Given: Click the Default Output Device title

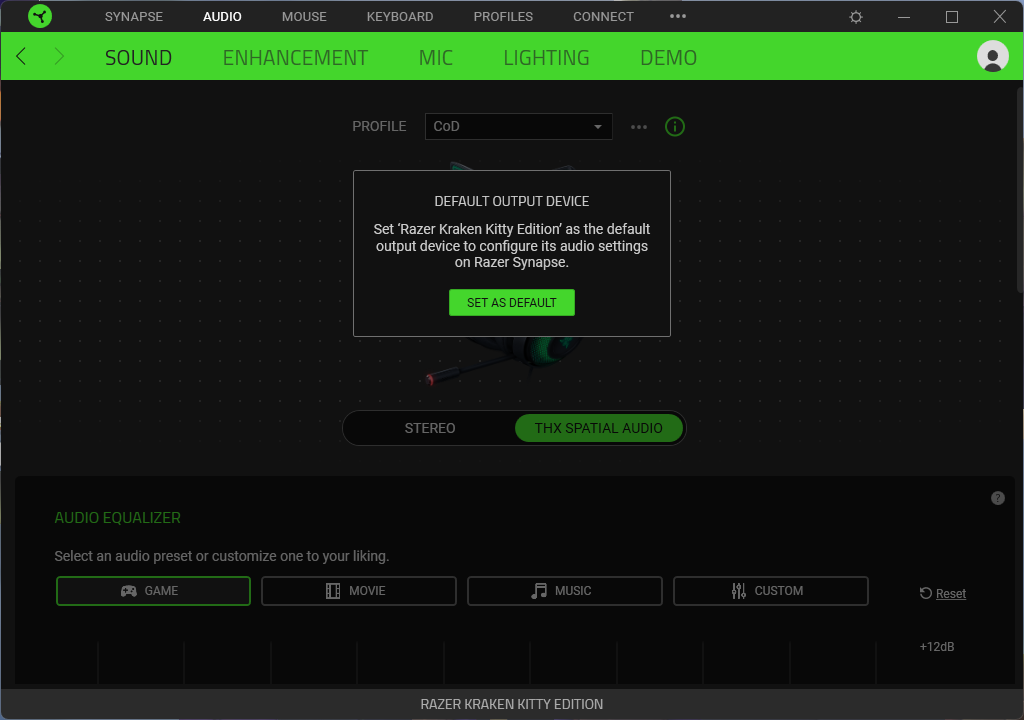Looking at the screenshot, I should (x=511, y=201).
